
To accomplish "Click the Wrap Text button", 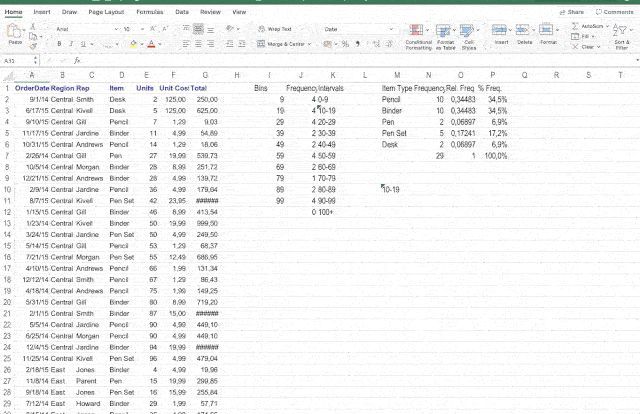I will [275, 30].
